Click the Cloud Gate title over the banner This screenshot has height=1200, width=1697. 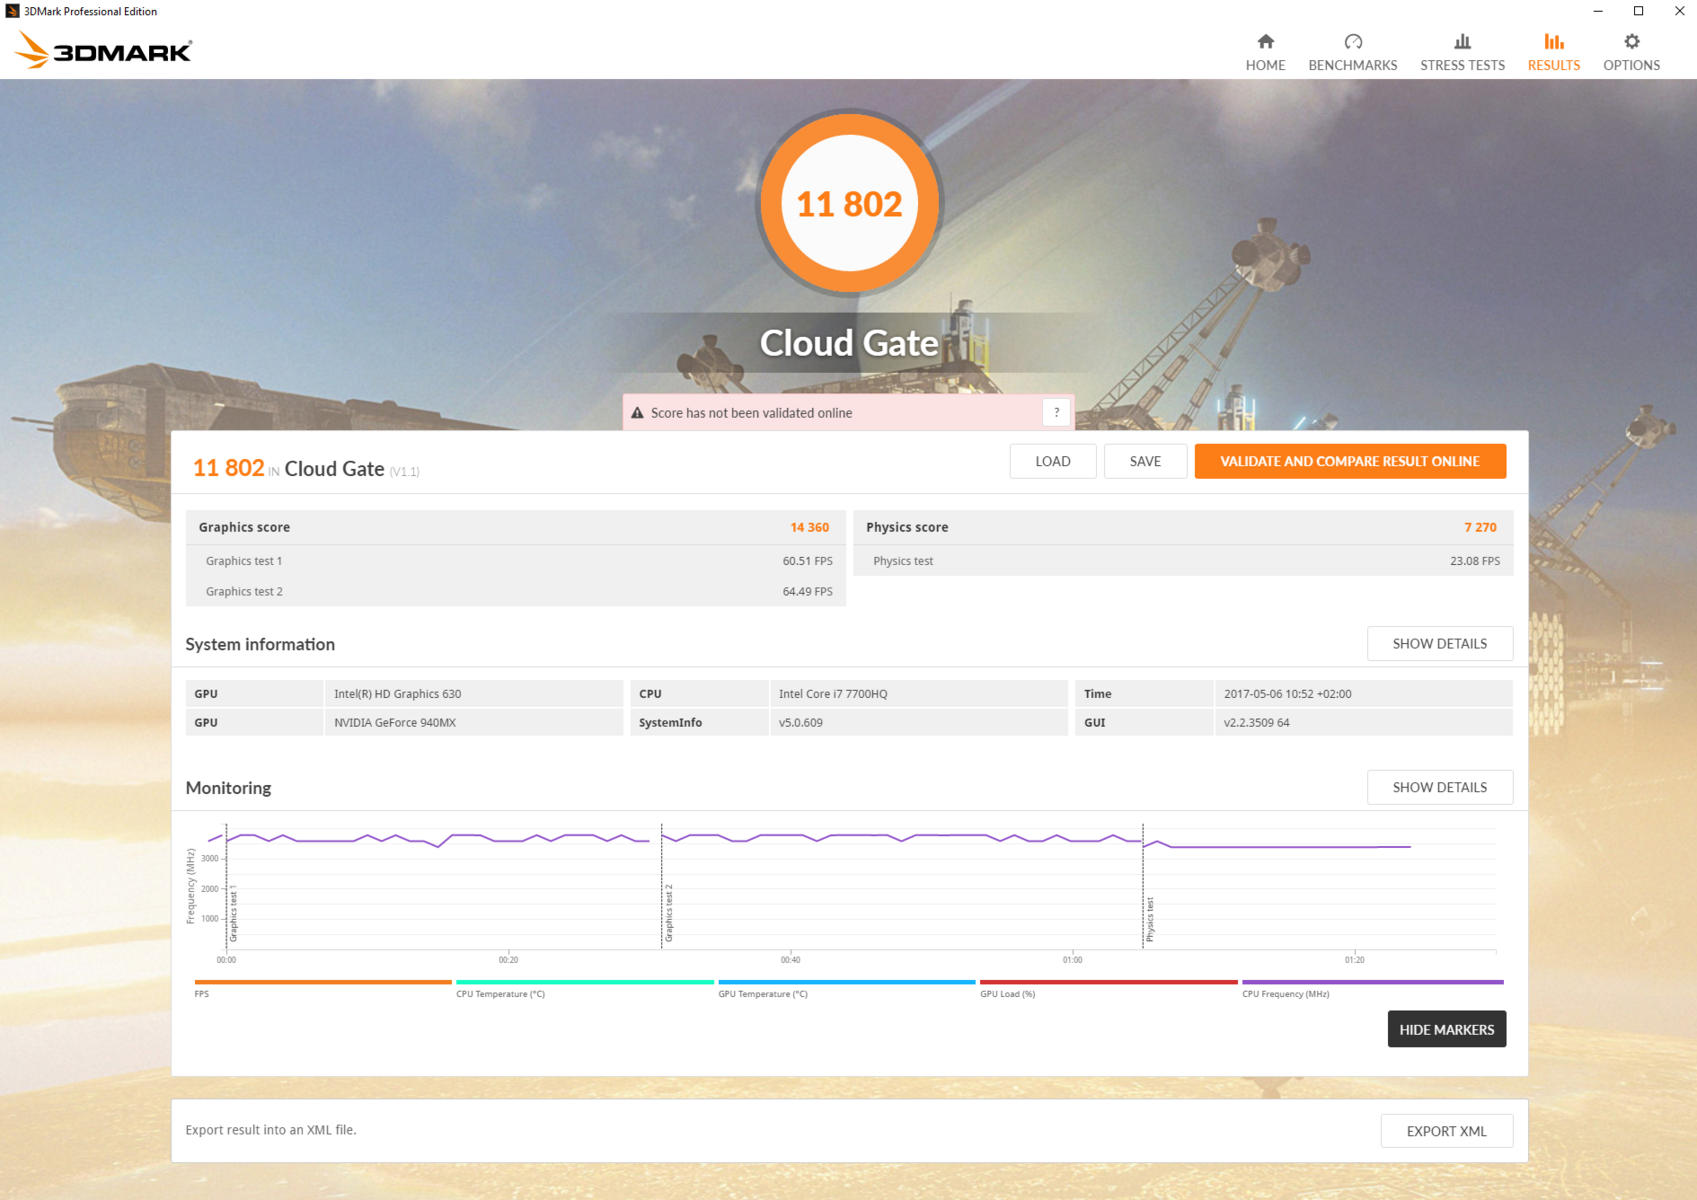849,343
